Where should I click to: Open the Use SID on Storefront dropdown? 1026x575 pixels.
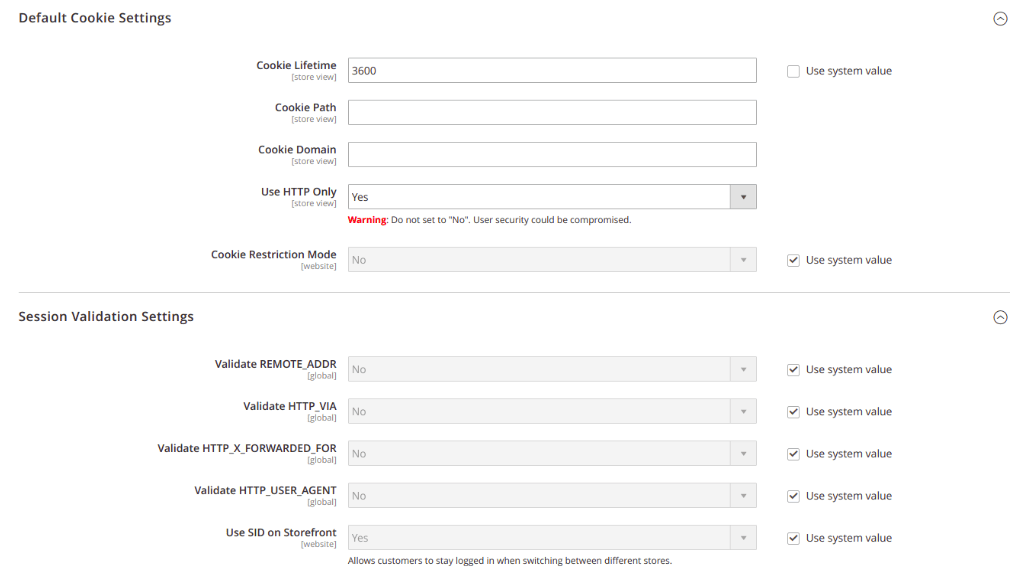point(552,538)
